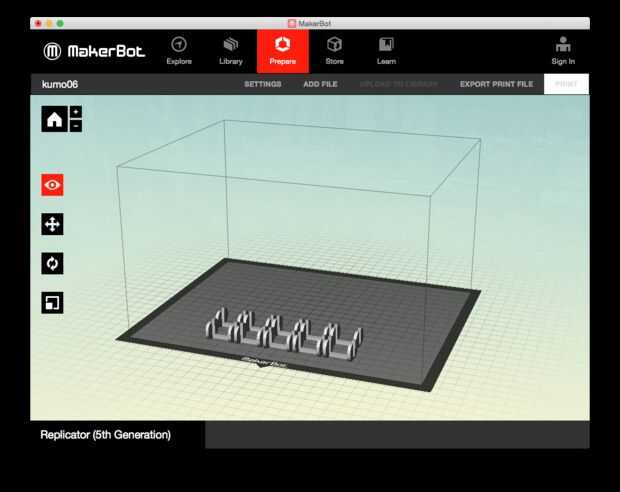Select the Move arrows tool

pos(52,224)
